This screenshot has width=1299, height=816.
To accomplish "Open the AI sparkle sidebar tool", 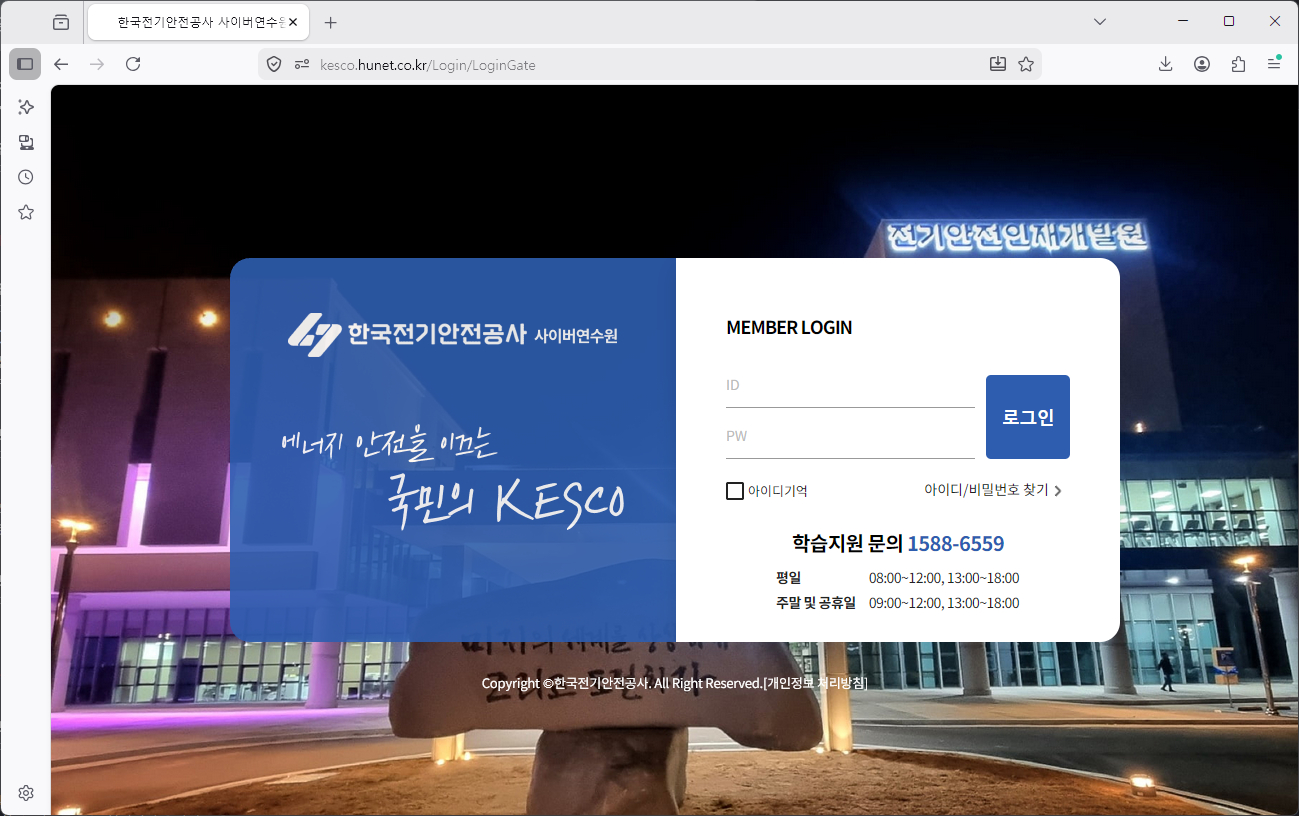I will click(26, 107).
